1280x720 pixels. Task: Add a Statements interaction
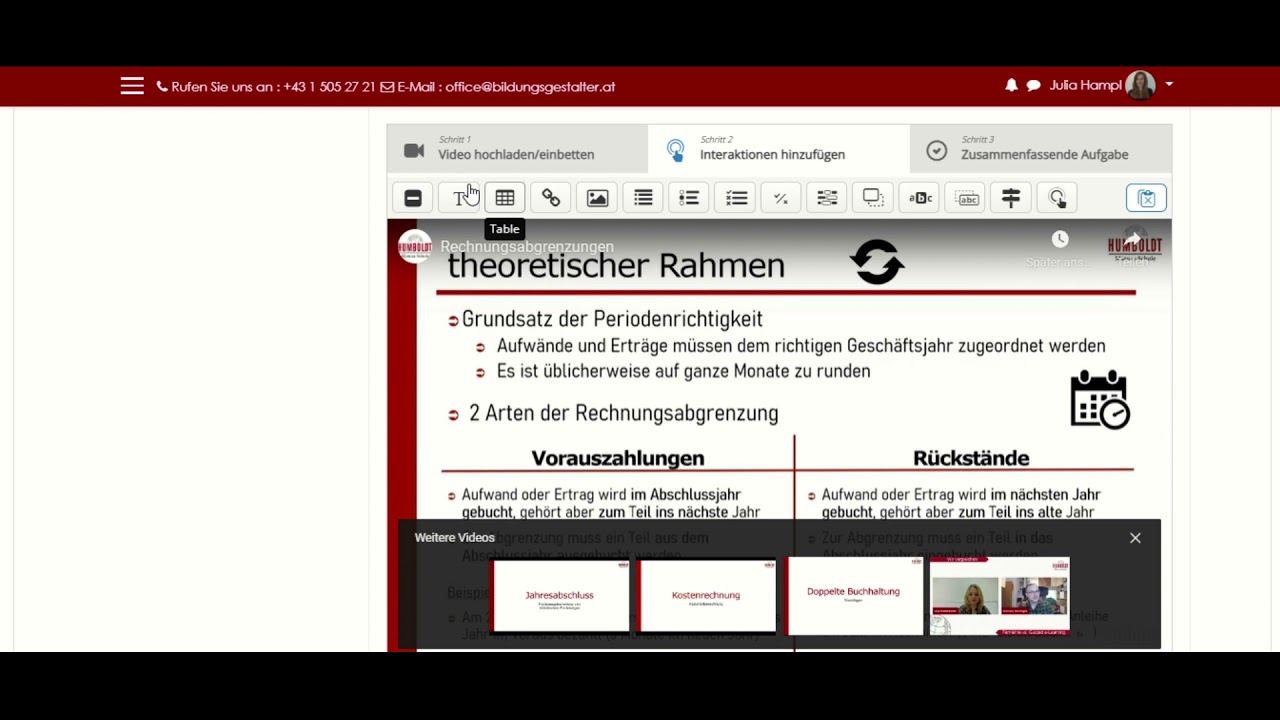coord(643,198)
